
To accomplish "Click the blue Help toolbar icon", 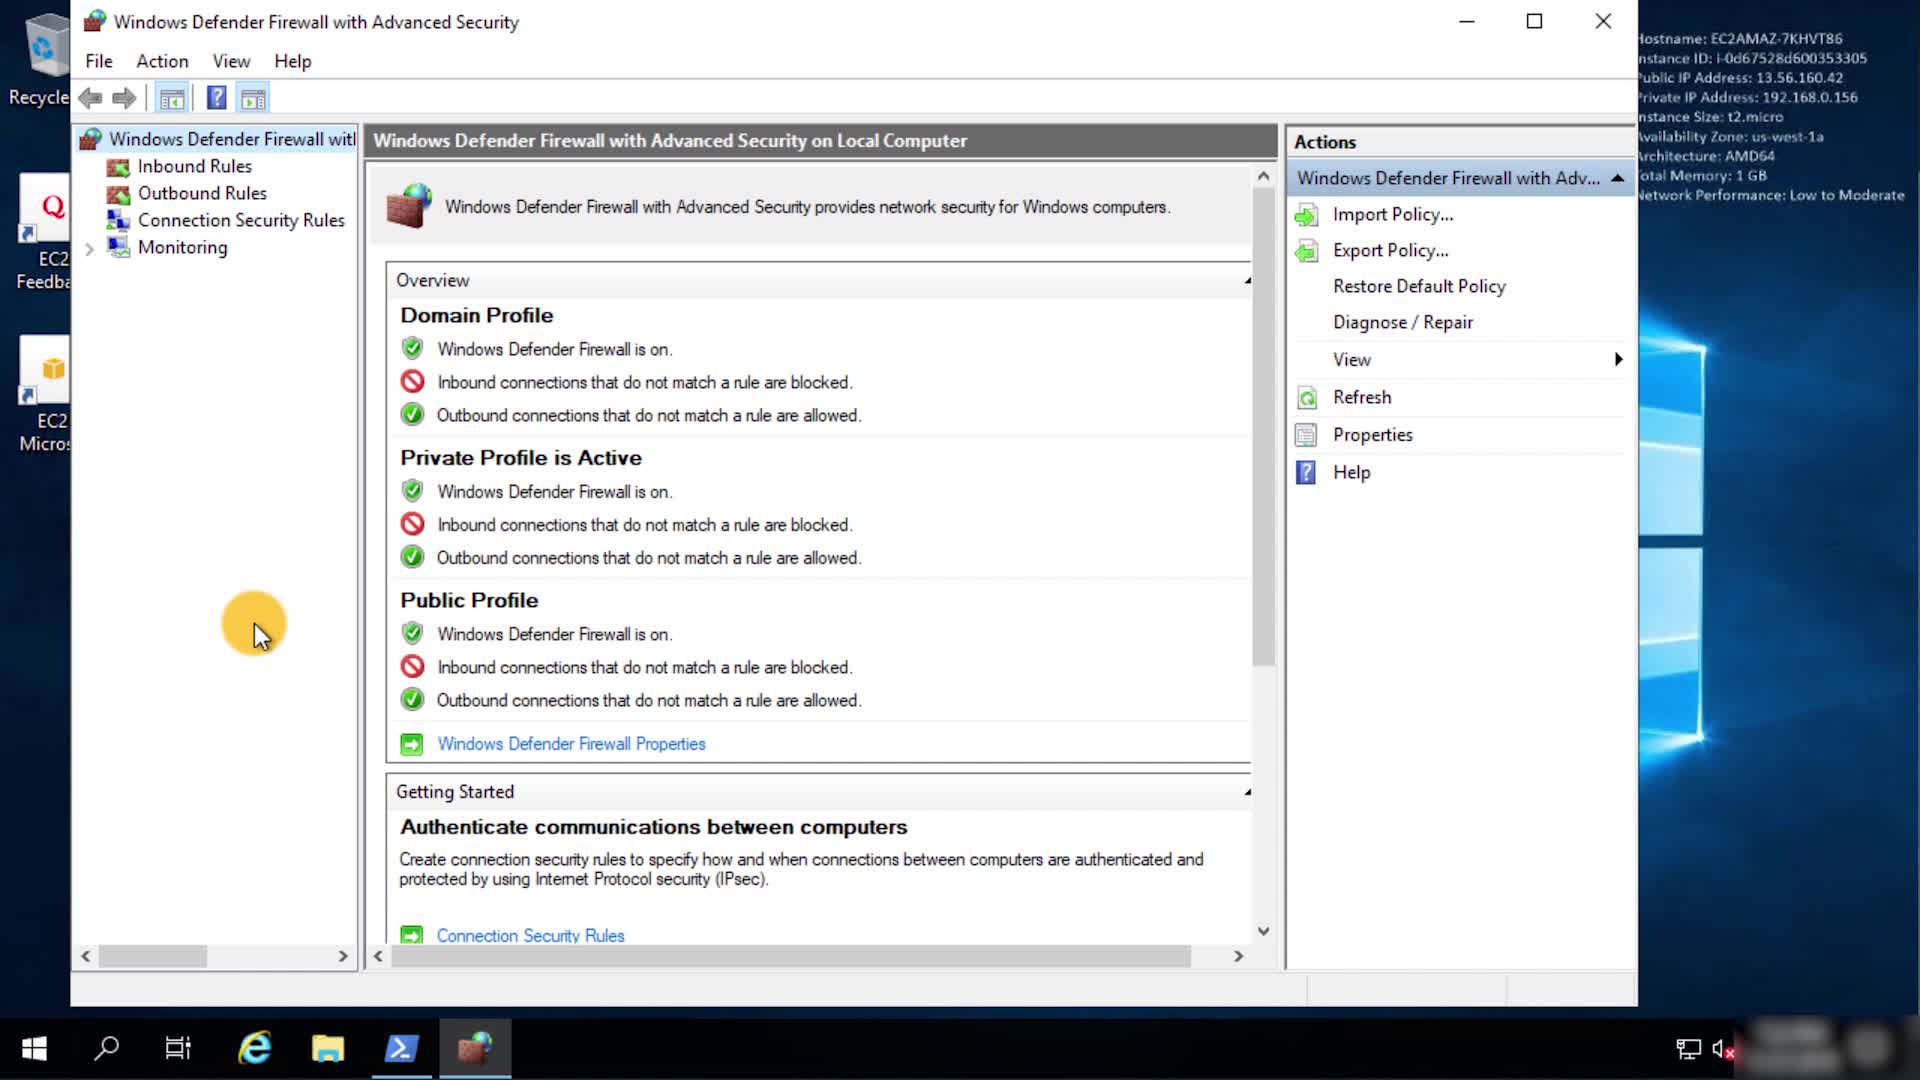I will (216, 98).
